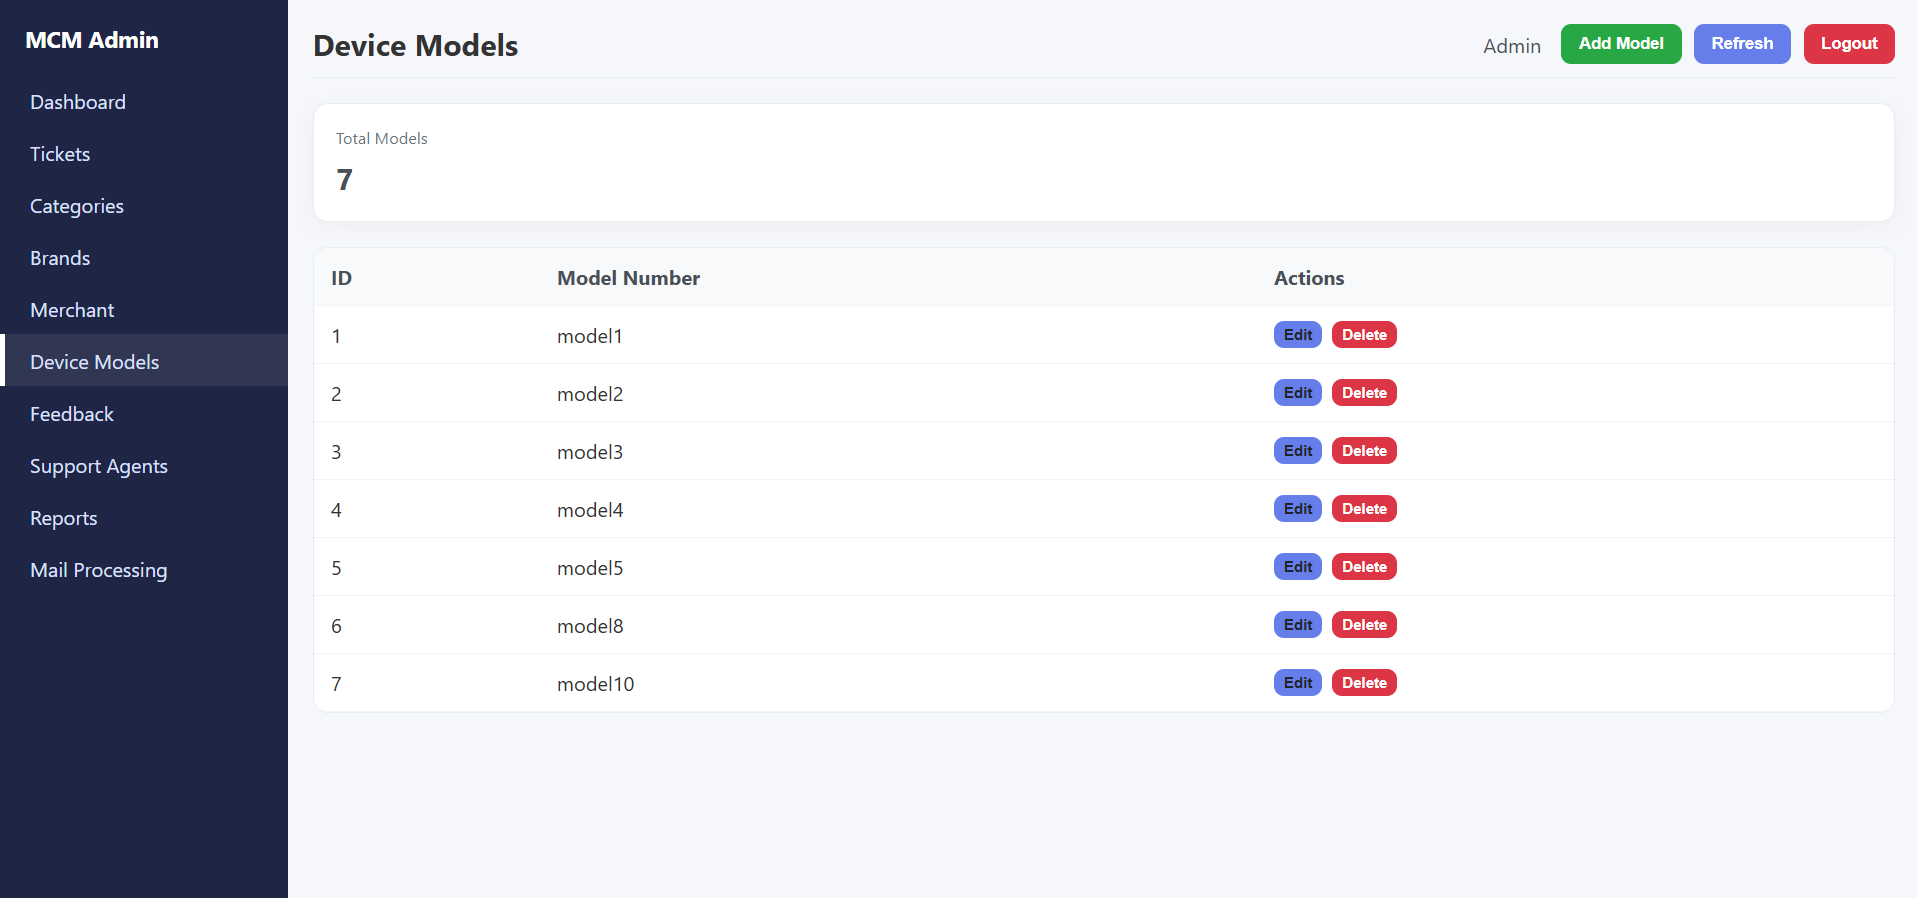Open Categories from the sidebar
This screenshot has height=898, width=1917.
pos(77,206)
